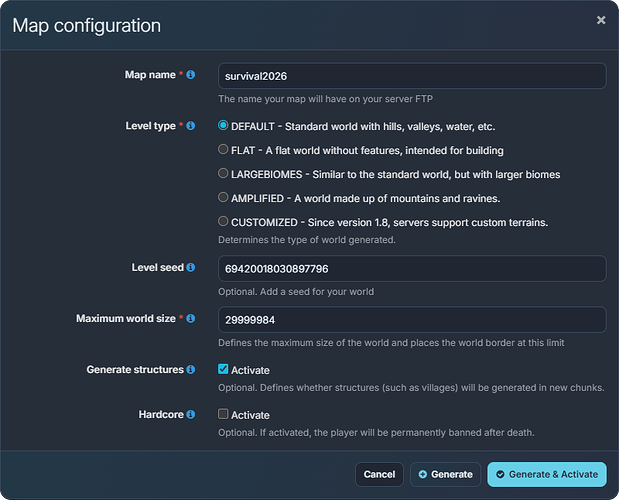The height and width of the screenshot is (500, 619).
Task: Click the Generate structures label
Action: pos(135,369)
